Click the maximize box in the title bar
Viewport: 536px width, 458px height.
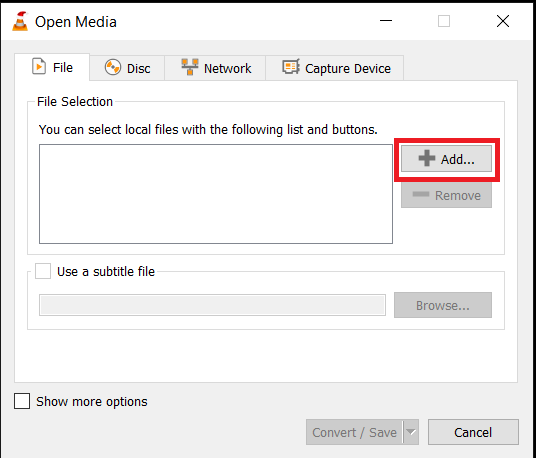(x=444, y=21)
